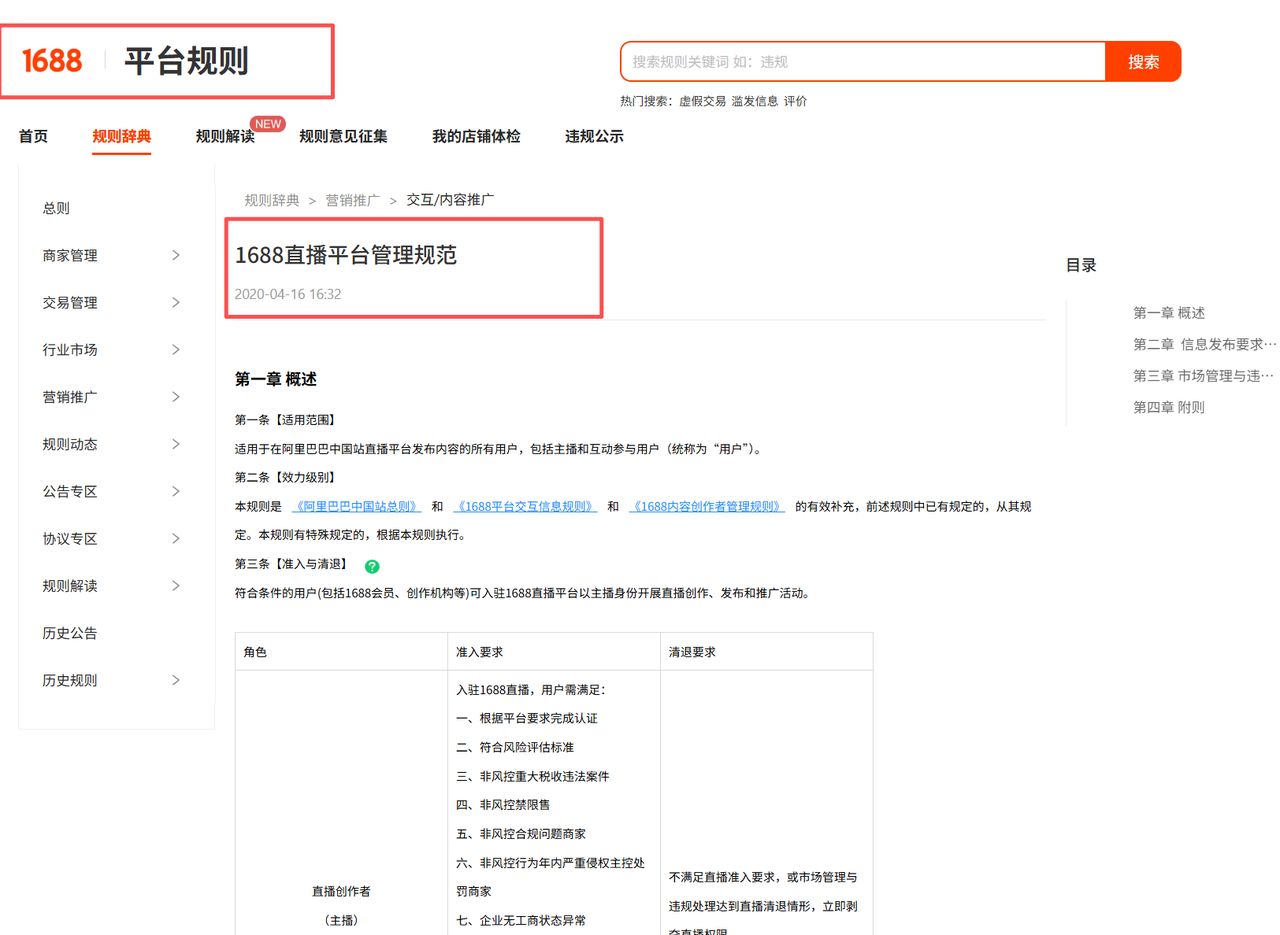Click the 直播创作者 table cell
This screenshot has width=1280, height=935.
341,890
